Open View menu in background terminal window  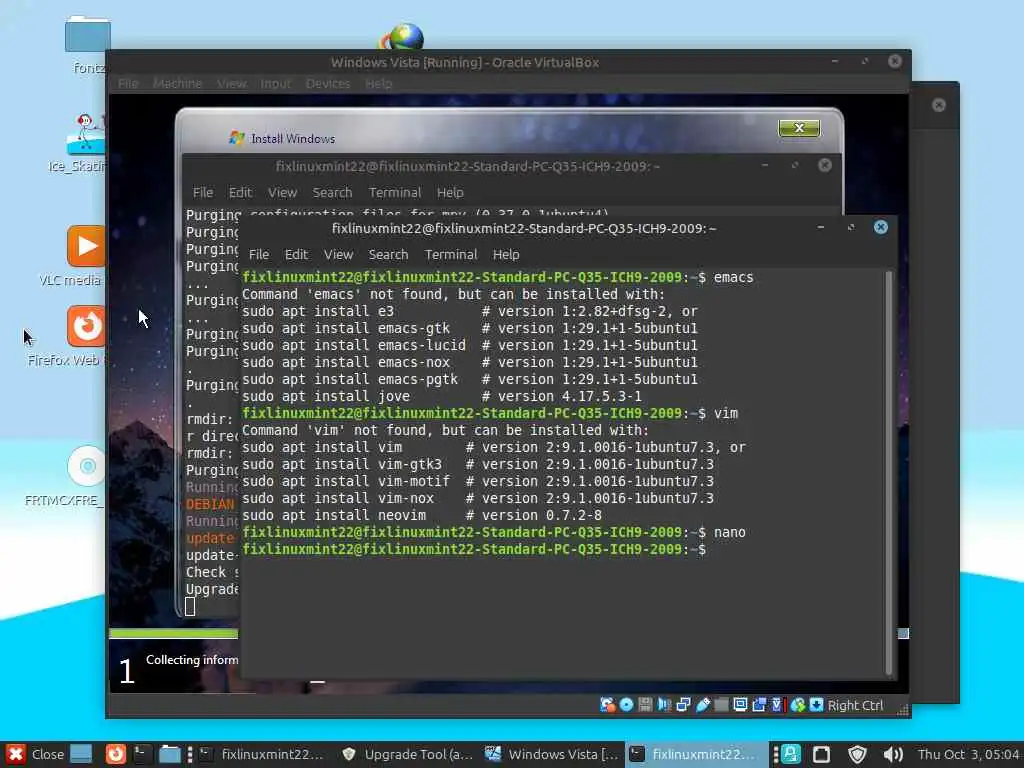point(282,193)
